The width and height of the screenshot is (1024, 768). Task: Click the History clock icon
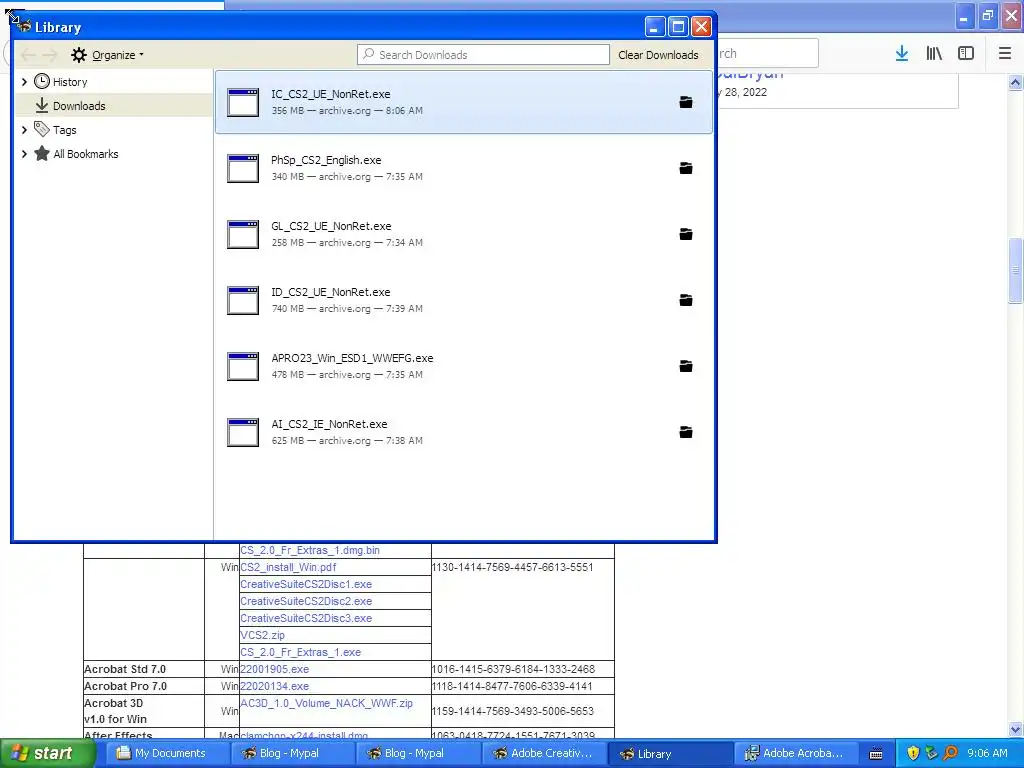(42, 82)
